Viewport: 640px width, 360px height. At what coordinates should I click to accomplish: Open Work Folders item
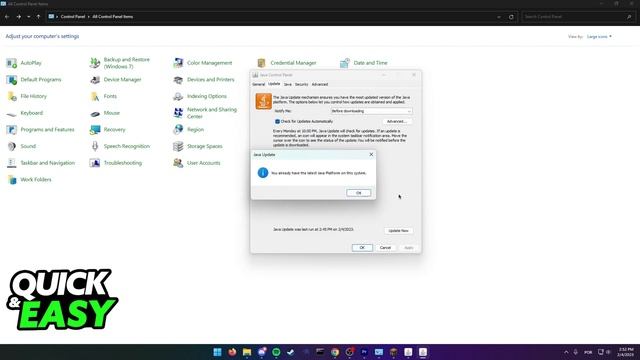click(x=29, y=180)
